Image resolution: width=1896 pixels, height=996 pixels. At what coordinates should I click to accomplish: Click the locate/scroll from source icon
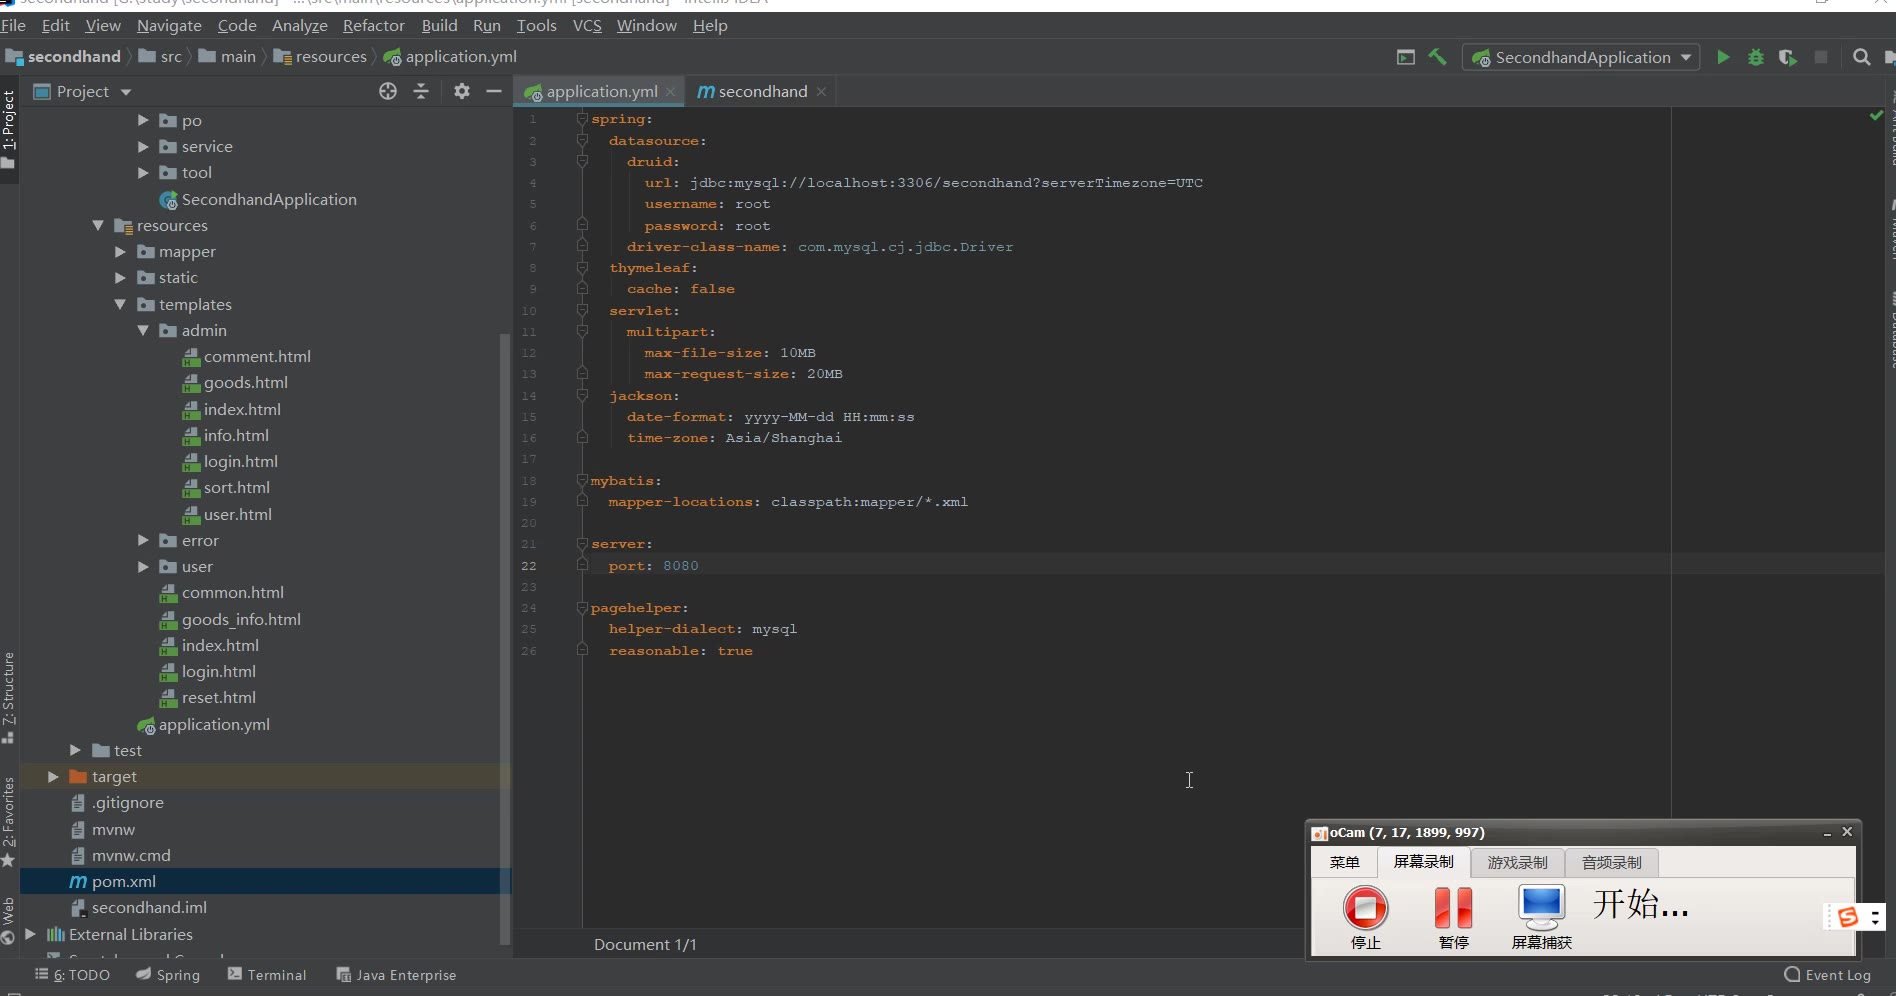point(388,92)
